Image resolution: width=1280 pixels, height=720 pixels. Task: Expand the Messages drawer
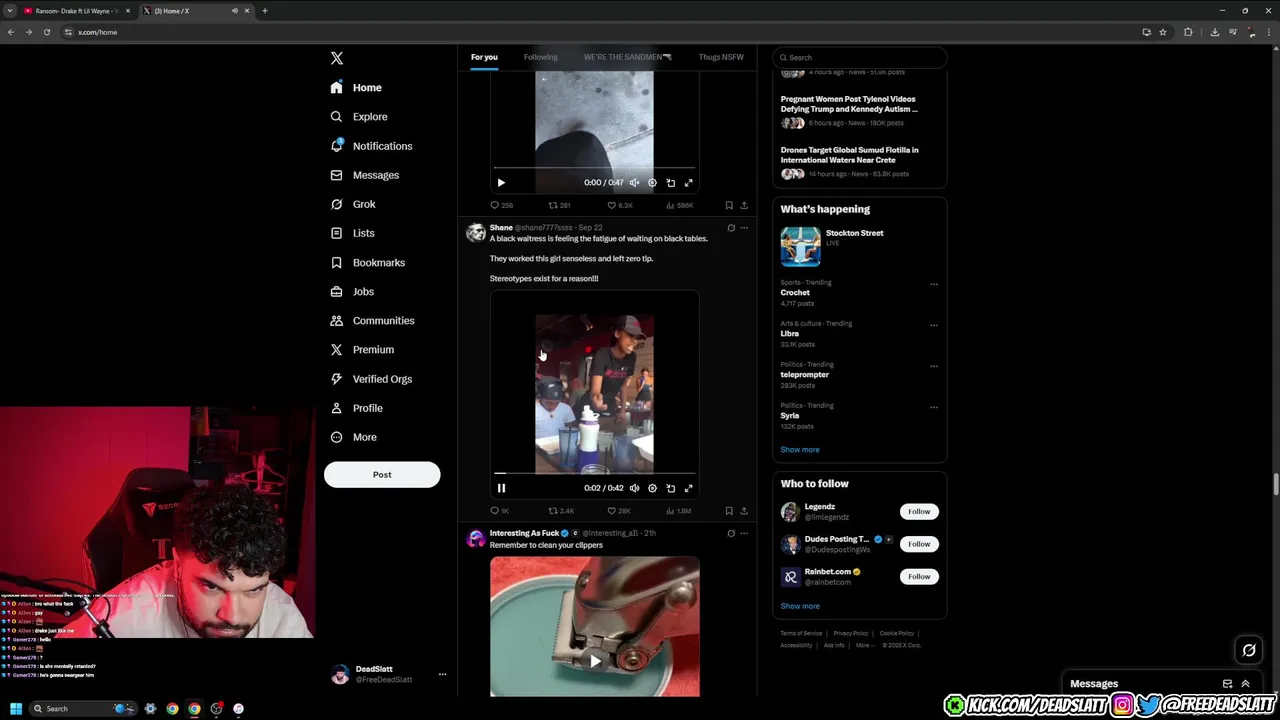(x=1246, y=684)
